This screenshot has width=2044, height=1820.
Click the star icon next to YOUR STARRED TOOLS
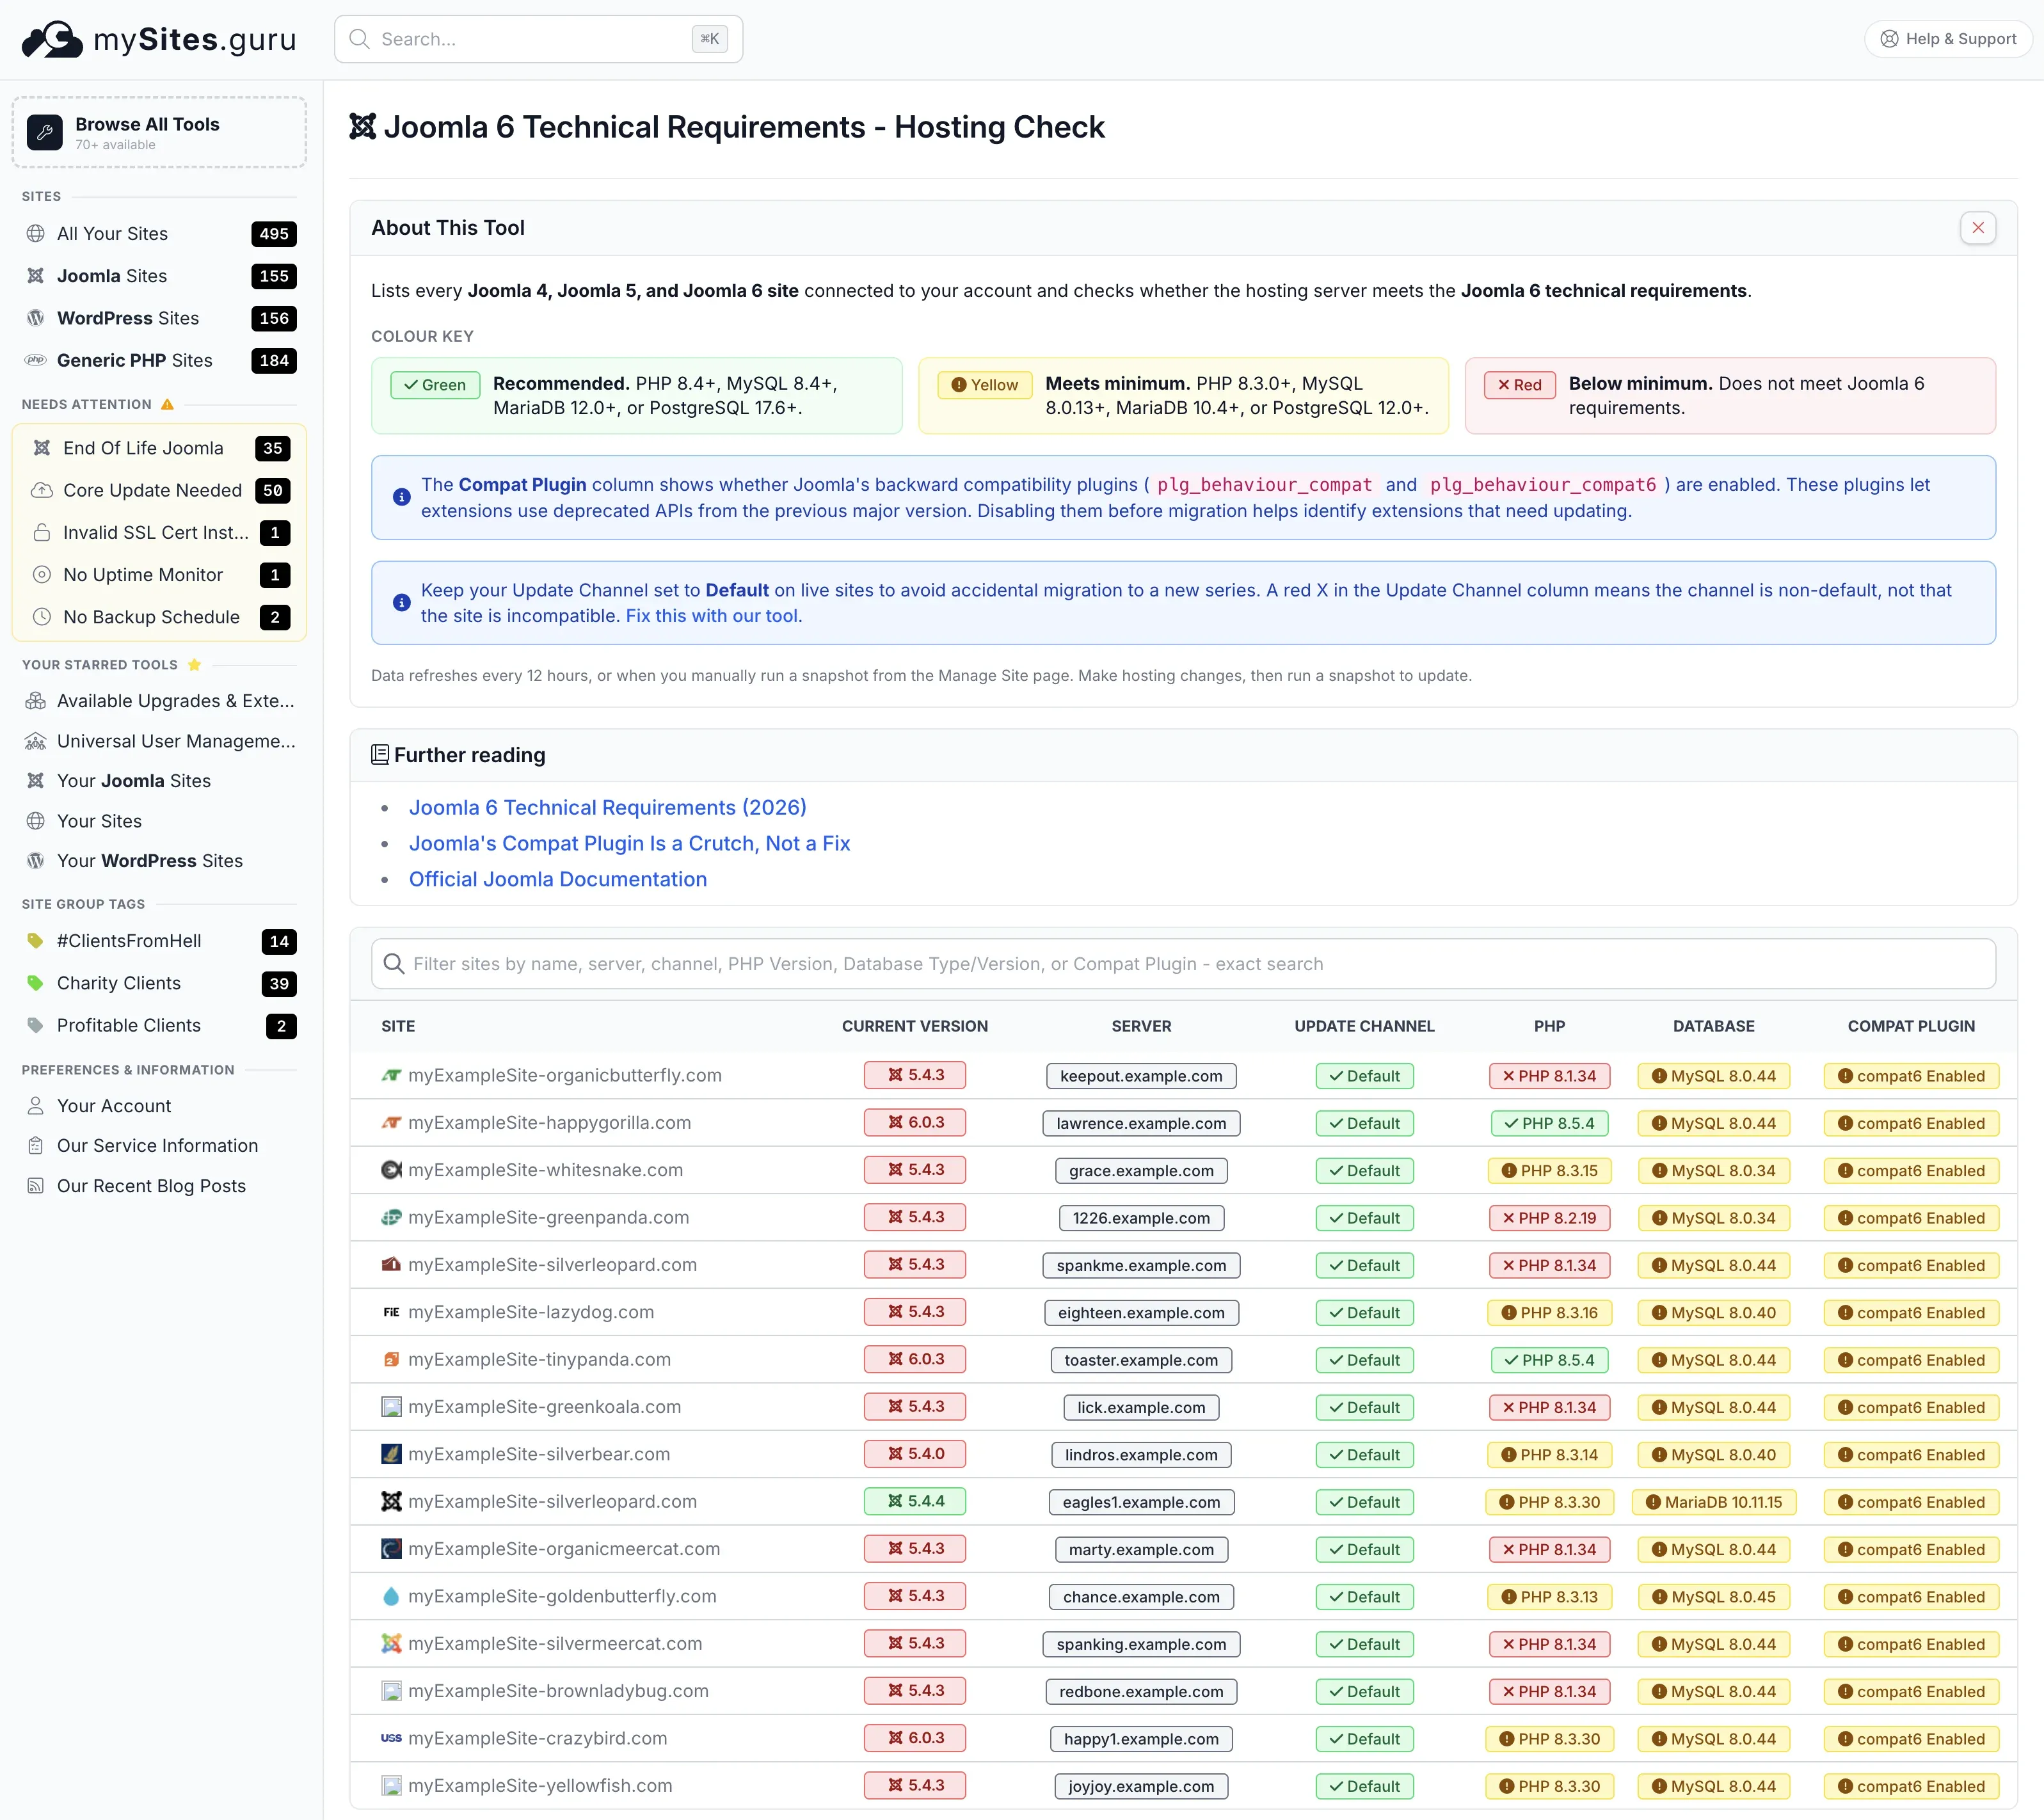click(x=194, y=664)
